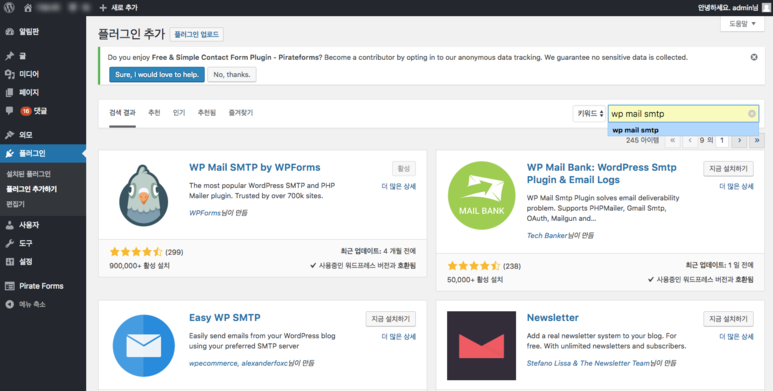773x391 pixels.
Task: Install WP Mail Bank with 지금 설치하기
Action: click(728, 169)
